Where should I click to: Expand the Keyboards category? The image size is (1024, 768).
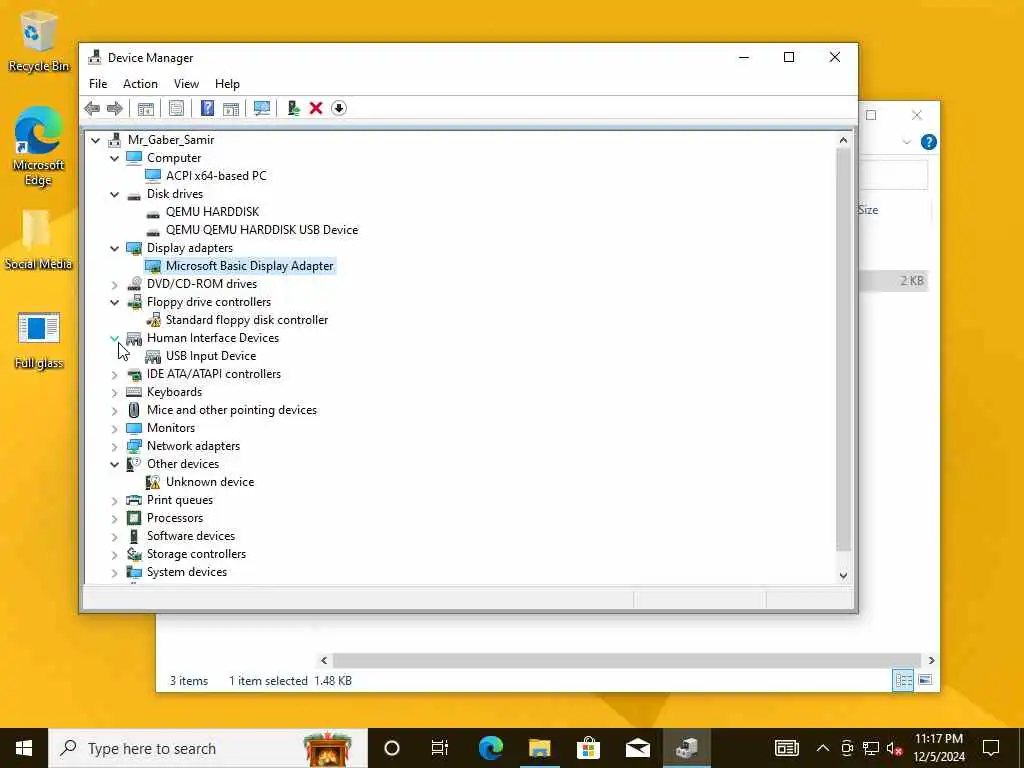pos(114,392)
